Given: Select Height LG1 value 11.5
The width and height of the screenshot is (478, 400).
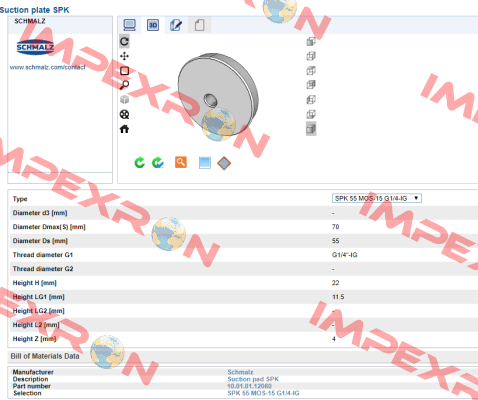Looking at the screenshot, I should (338, 297).
